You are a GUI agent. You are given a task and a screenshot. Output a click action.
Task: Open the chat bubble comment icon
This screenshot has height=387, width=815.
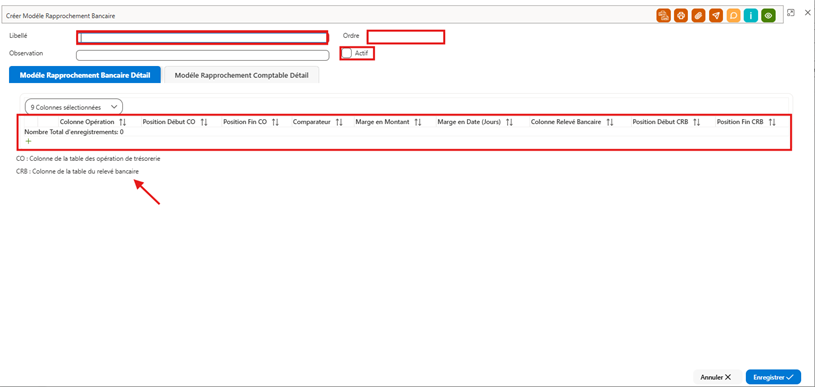pyautogui.click(x=733, y=16)
